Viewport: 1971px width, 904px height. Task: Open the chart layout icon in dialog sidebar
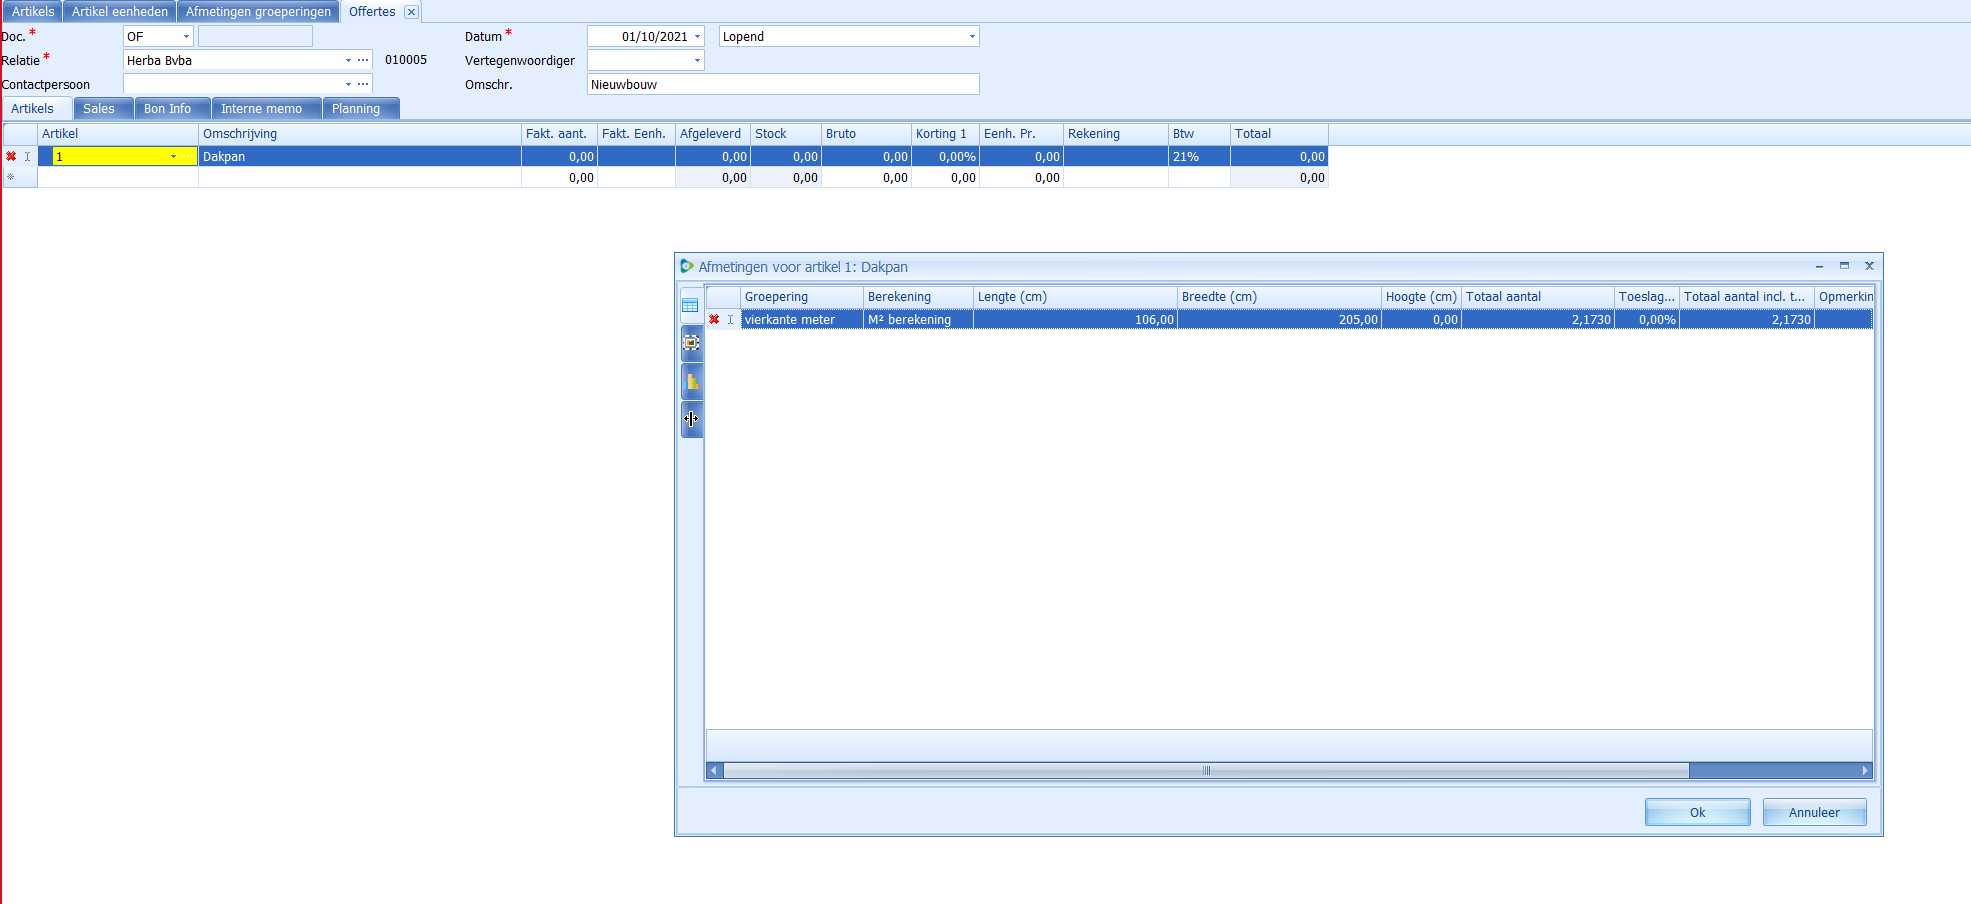tap(691, 343)
